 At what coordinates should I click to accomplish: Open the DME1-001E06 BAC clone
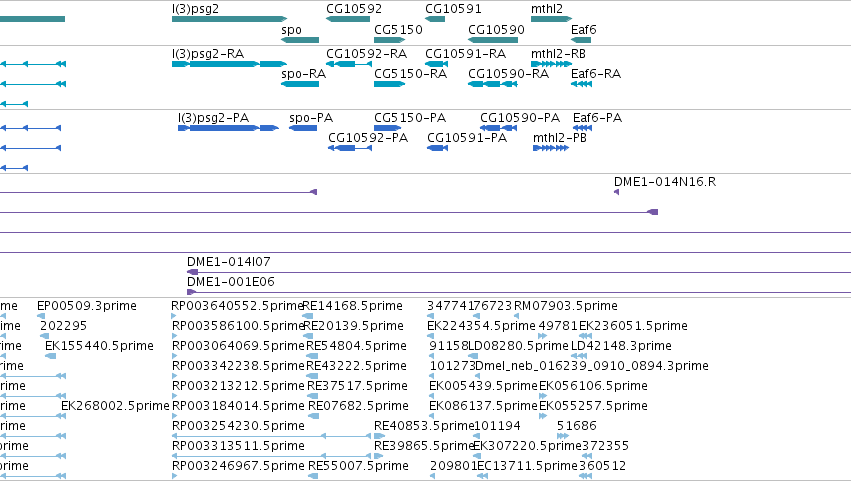point(231,282)
